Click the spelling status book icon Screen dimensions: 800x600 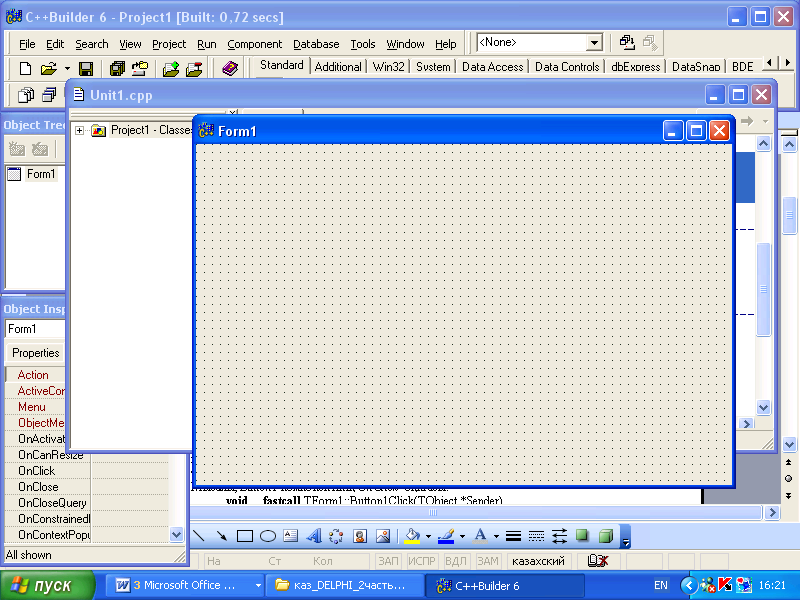pos(598,561)
